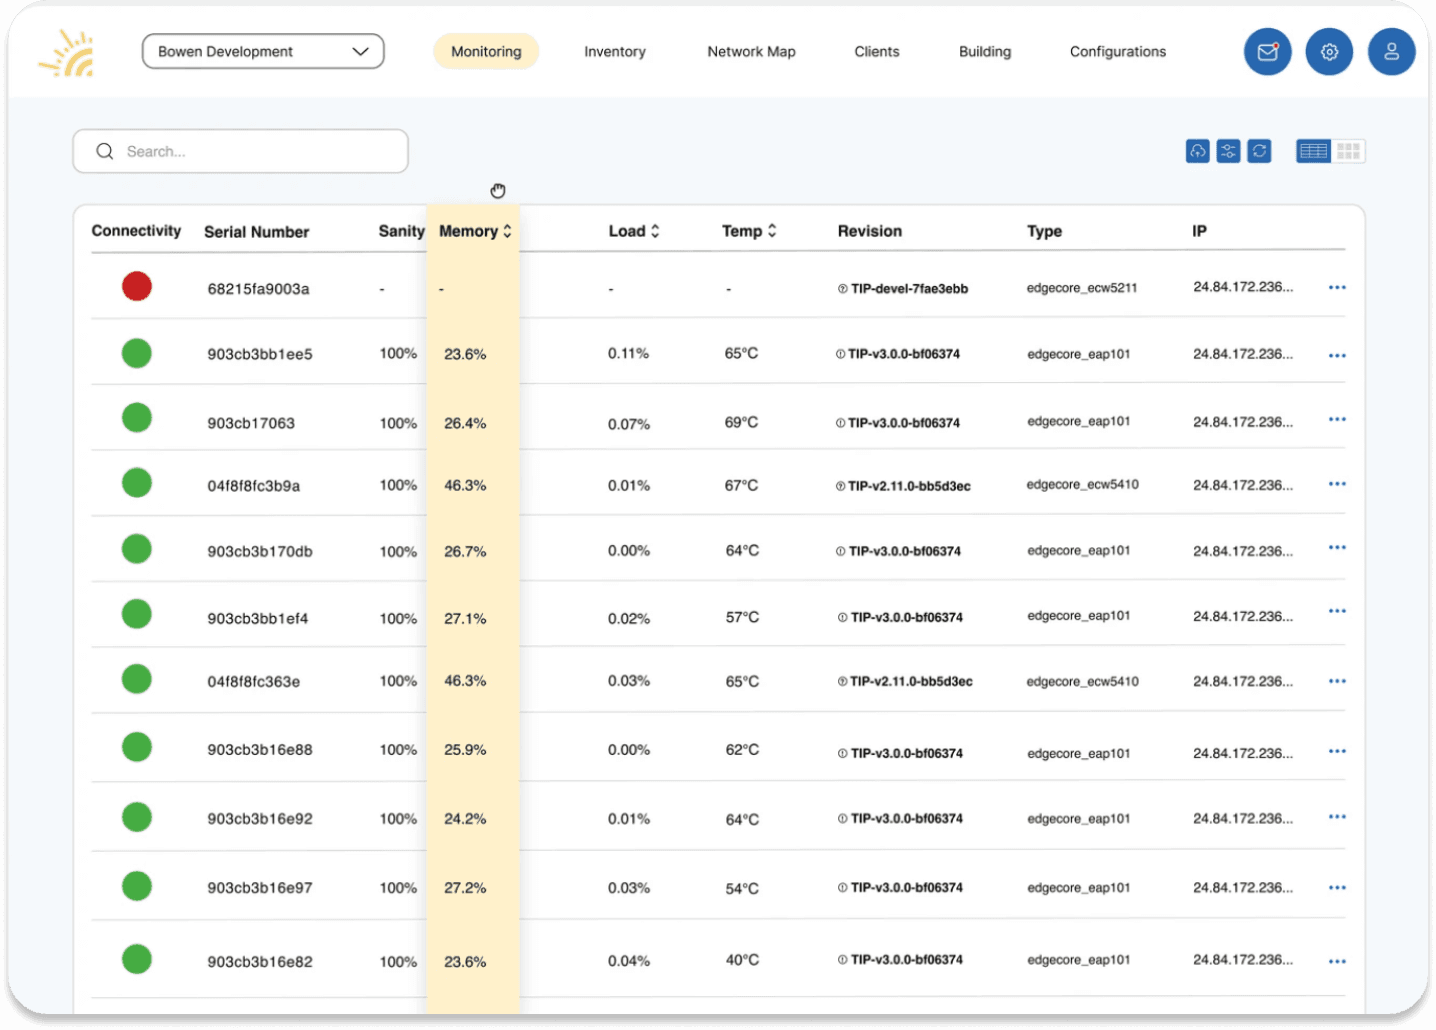Switch to grid card view
This screenshot has height=1030, width=1436.
[x=1348, y=151]
